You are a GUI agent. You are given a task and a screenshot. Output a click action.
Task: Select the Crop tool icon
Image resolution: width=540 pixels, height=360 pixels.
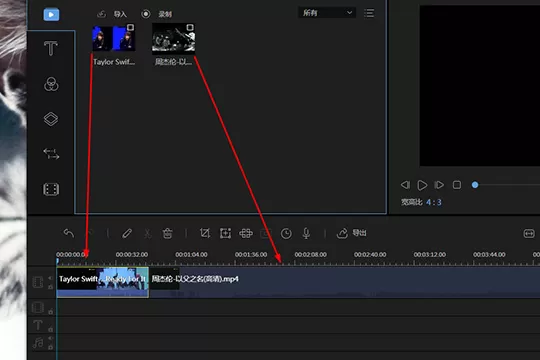(205, 233)
